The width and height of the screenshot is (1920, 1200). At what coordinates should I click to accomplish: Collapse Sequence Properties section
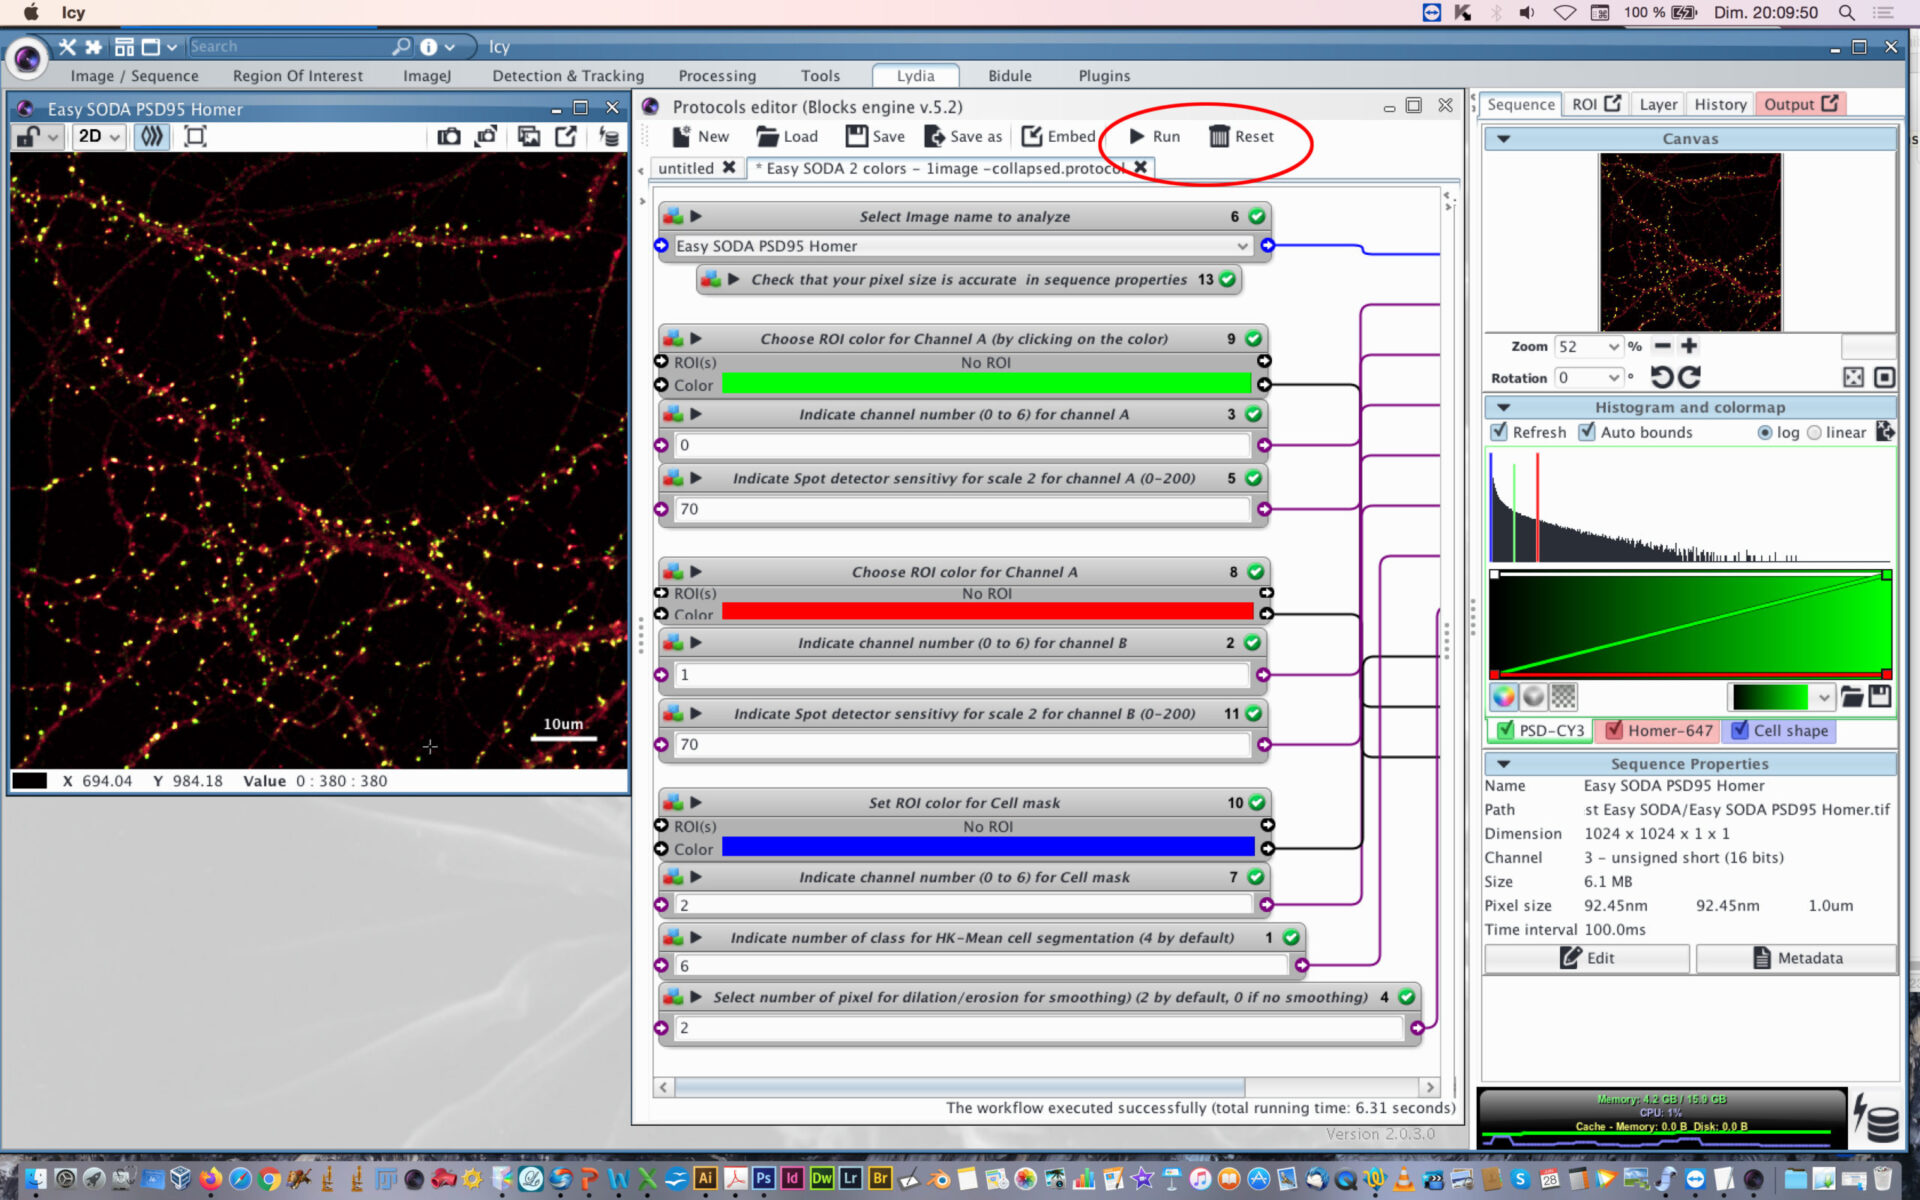(1503, 763)
